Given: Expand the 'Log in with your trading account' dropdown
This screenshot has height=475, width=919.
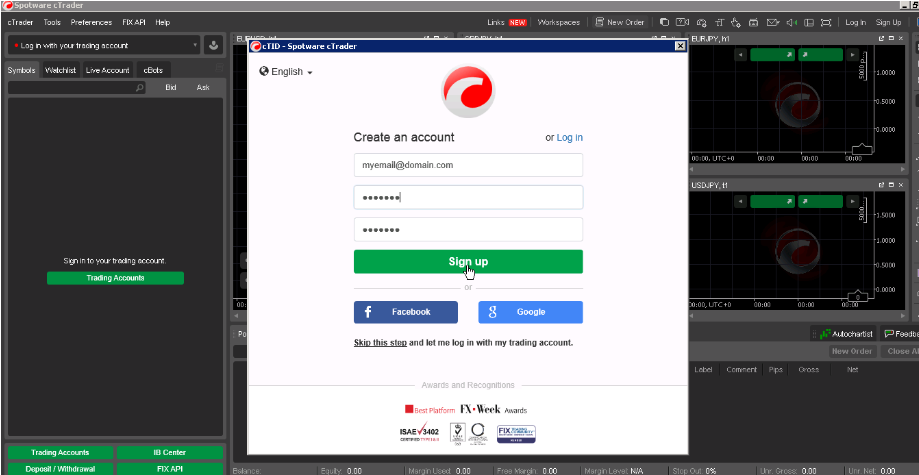Looking at the screenshot, I should pyautogui.click(x=104, y=45).
